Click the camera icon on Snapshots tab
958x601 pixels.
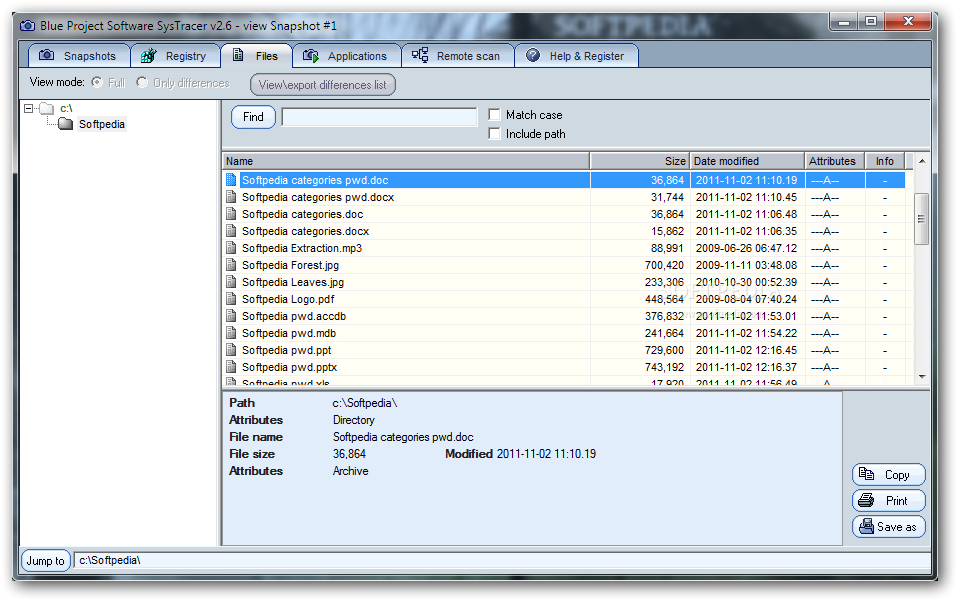(x=46, y=56)
